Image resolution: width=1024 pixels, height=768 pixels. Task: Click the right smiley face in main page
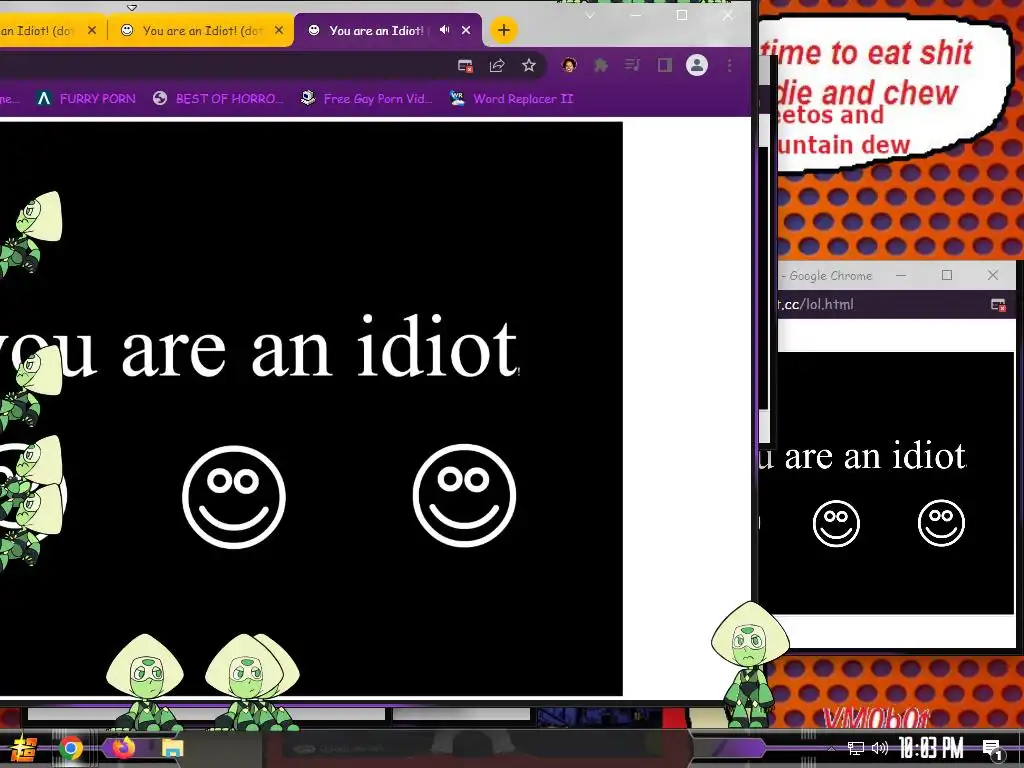[x=464, y=495]
